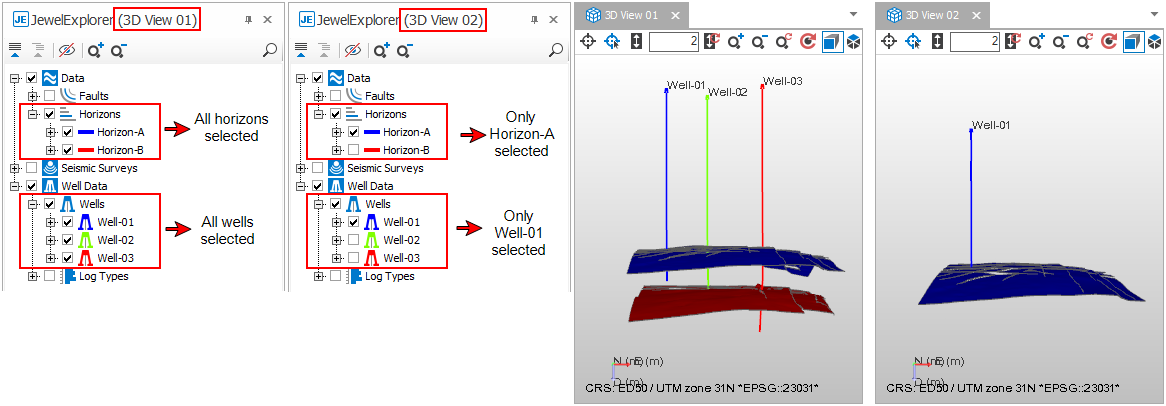This screenshot has height=406, width=1166.
Task: Click vertical exaggeration input field in 3D View 01
Action: tap(673, 42)
